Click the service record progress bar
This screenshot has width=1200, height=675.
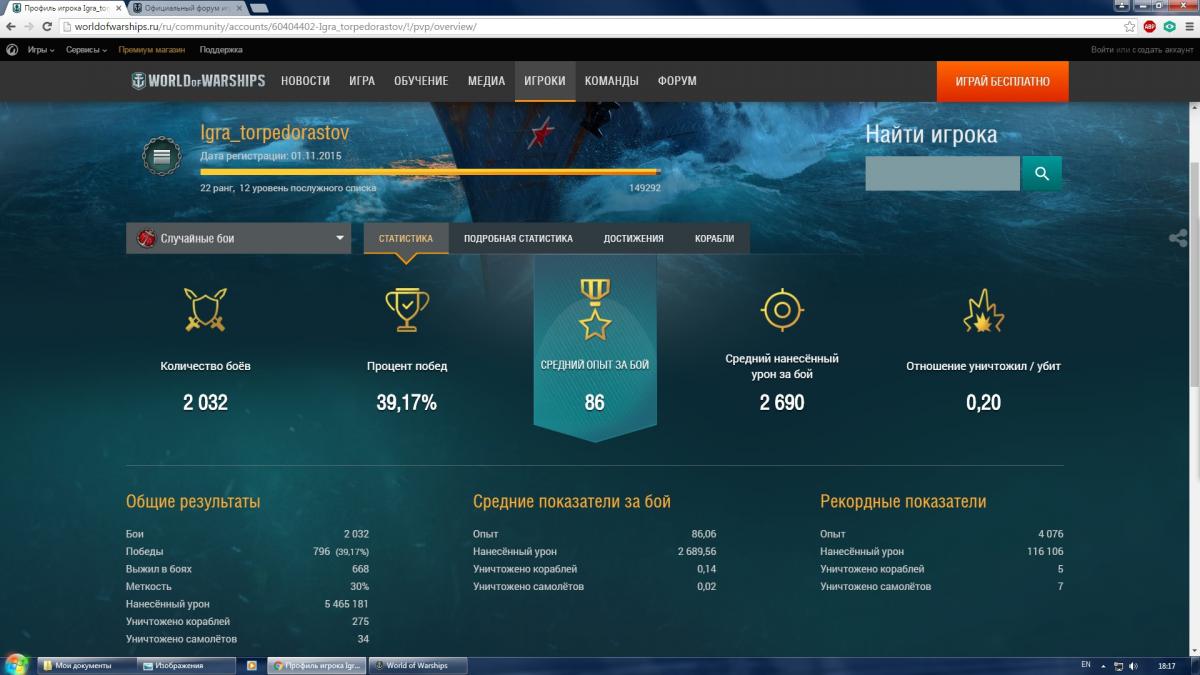[430, 172]
